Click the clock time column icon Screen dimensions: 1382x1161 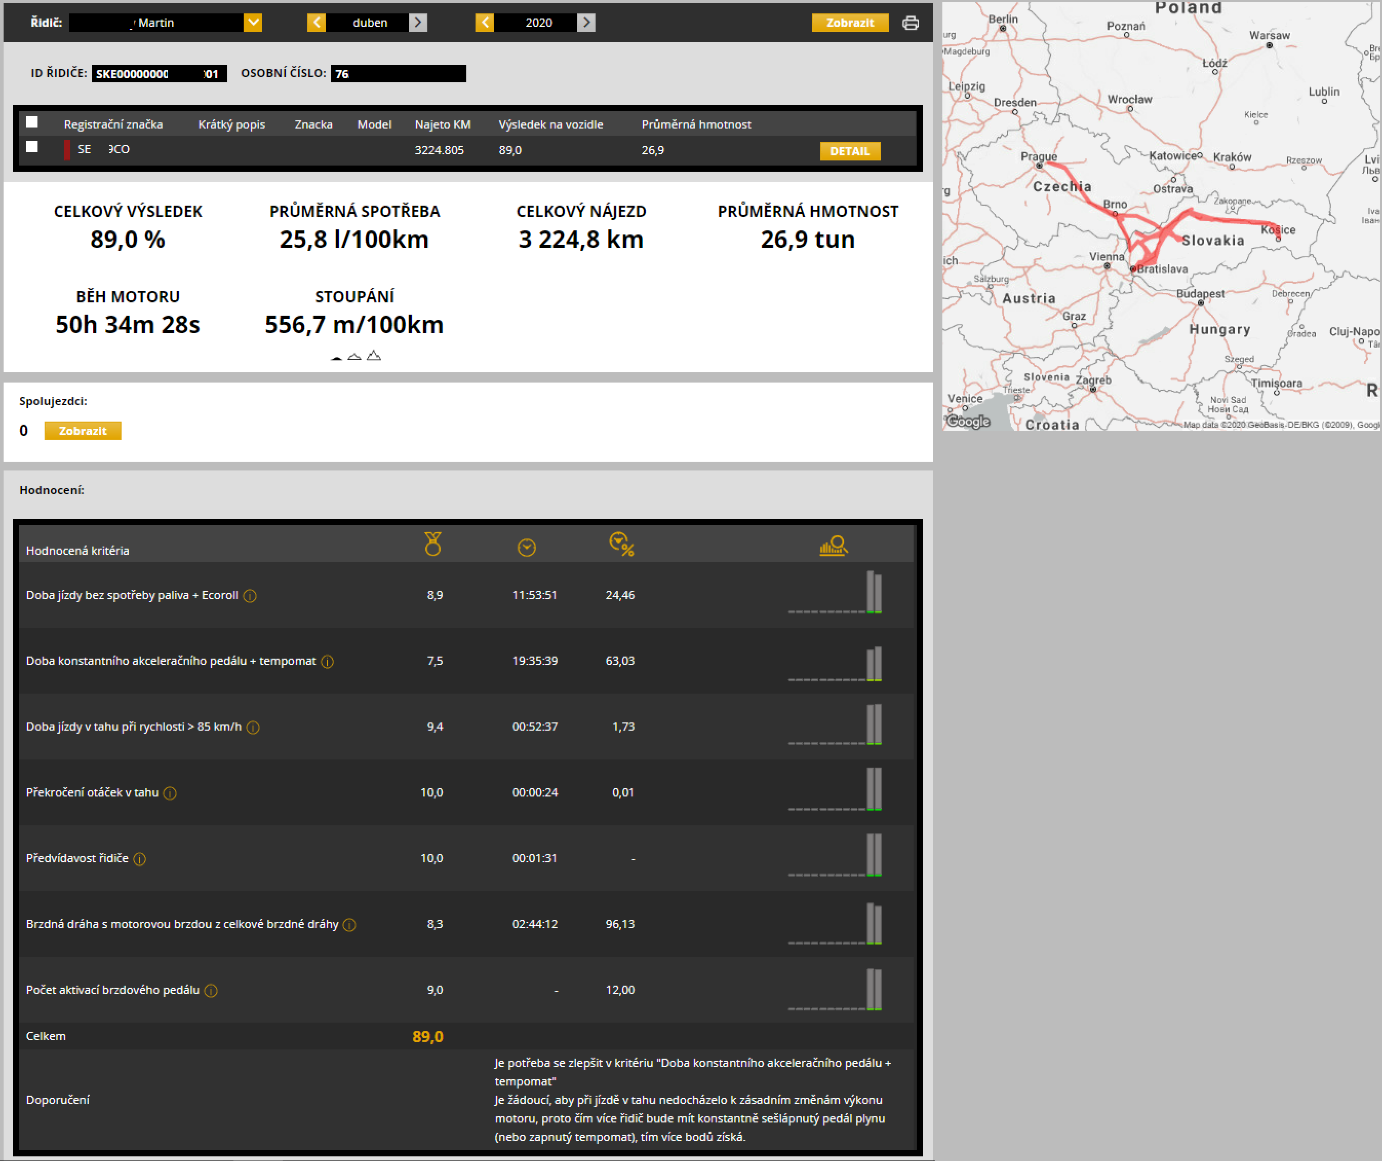(x=527, y=547)
